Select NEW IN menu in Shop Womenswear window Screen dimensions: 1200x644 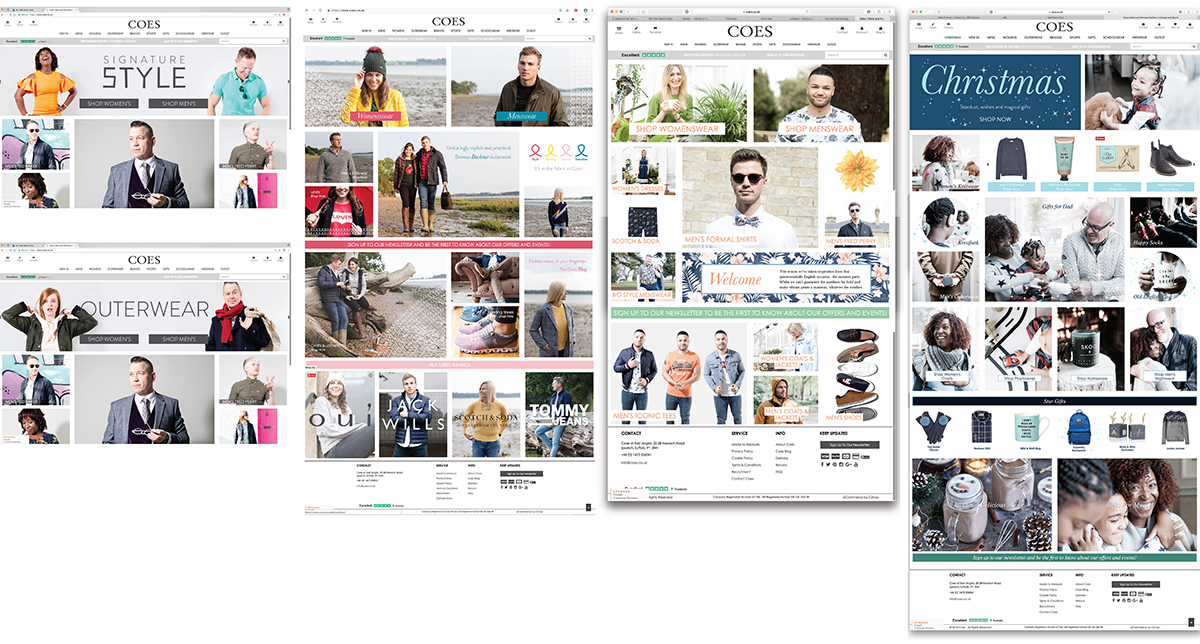coord(668,44)
